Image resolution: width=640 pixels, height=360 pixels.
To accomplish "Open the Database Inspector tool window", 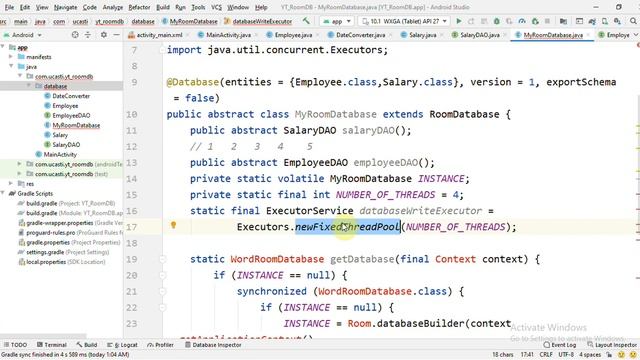I will coord(213,345).
